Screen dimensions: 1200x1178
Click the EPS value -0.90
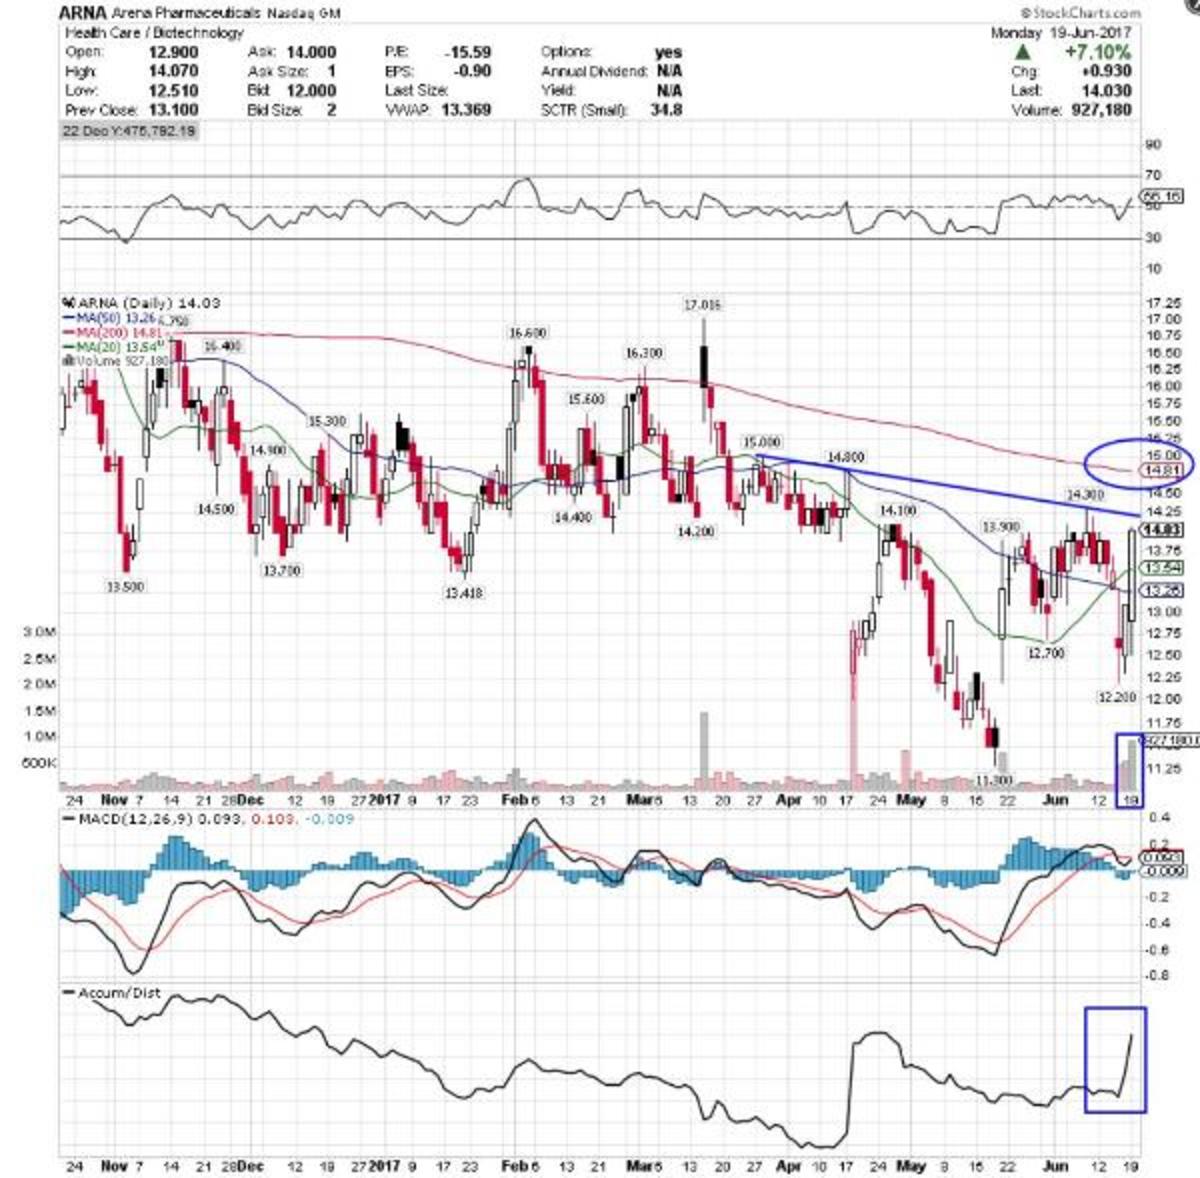point(473,71)
